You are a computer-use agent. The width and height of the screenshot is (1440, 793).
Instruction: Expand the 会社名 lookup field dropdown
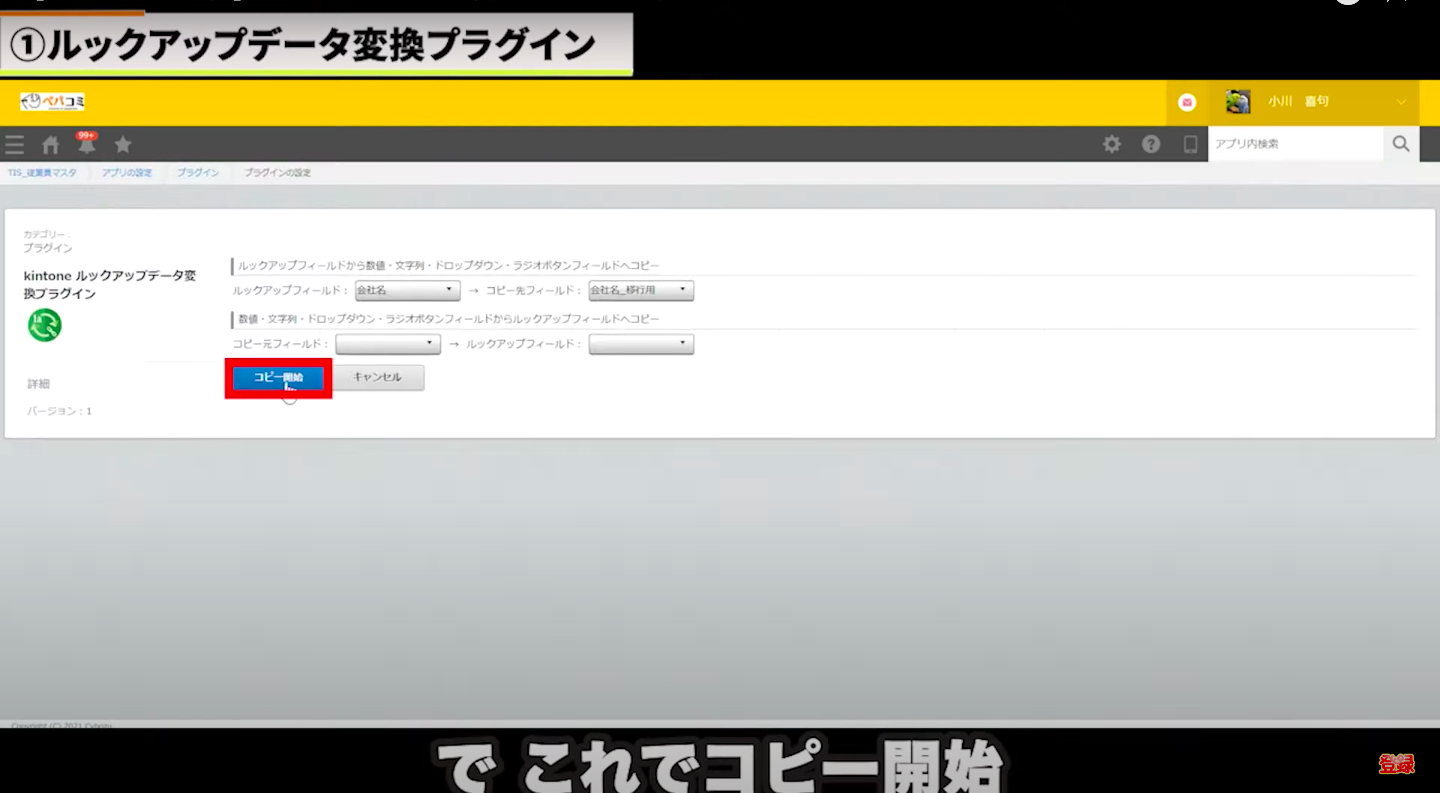[406, 290]
